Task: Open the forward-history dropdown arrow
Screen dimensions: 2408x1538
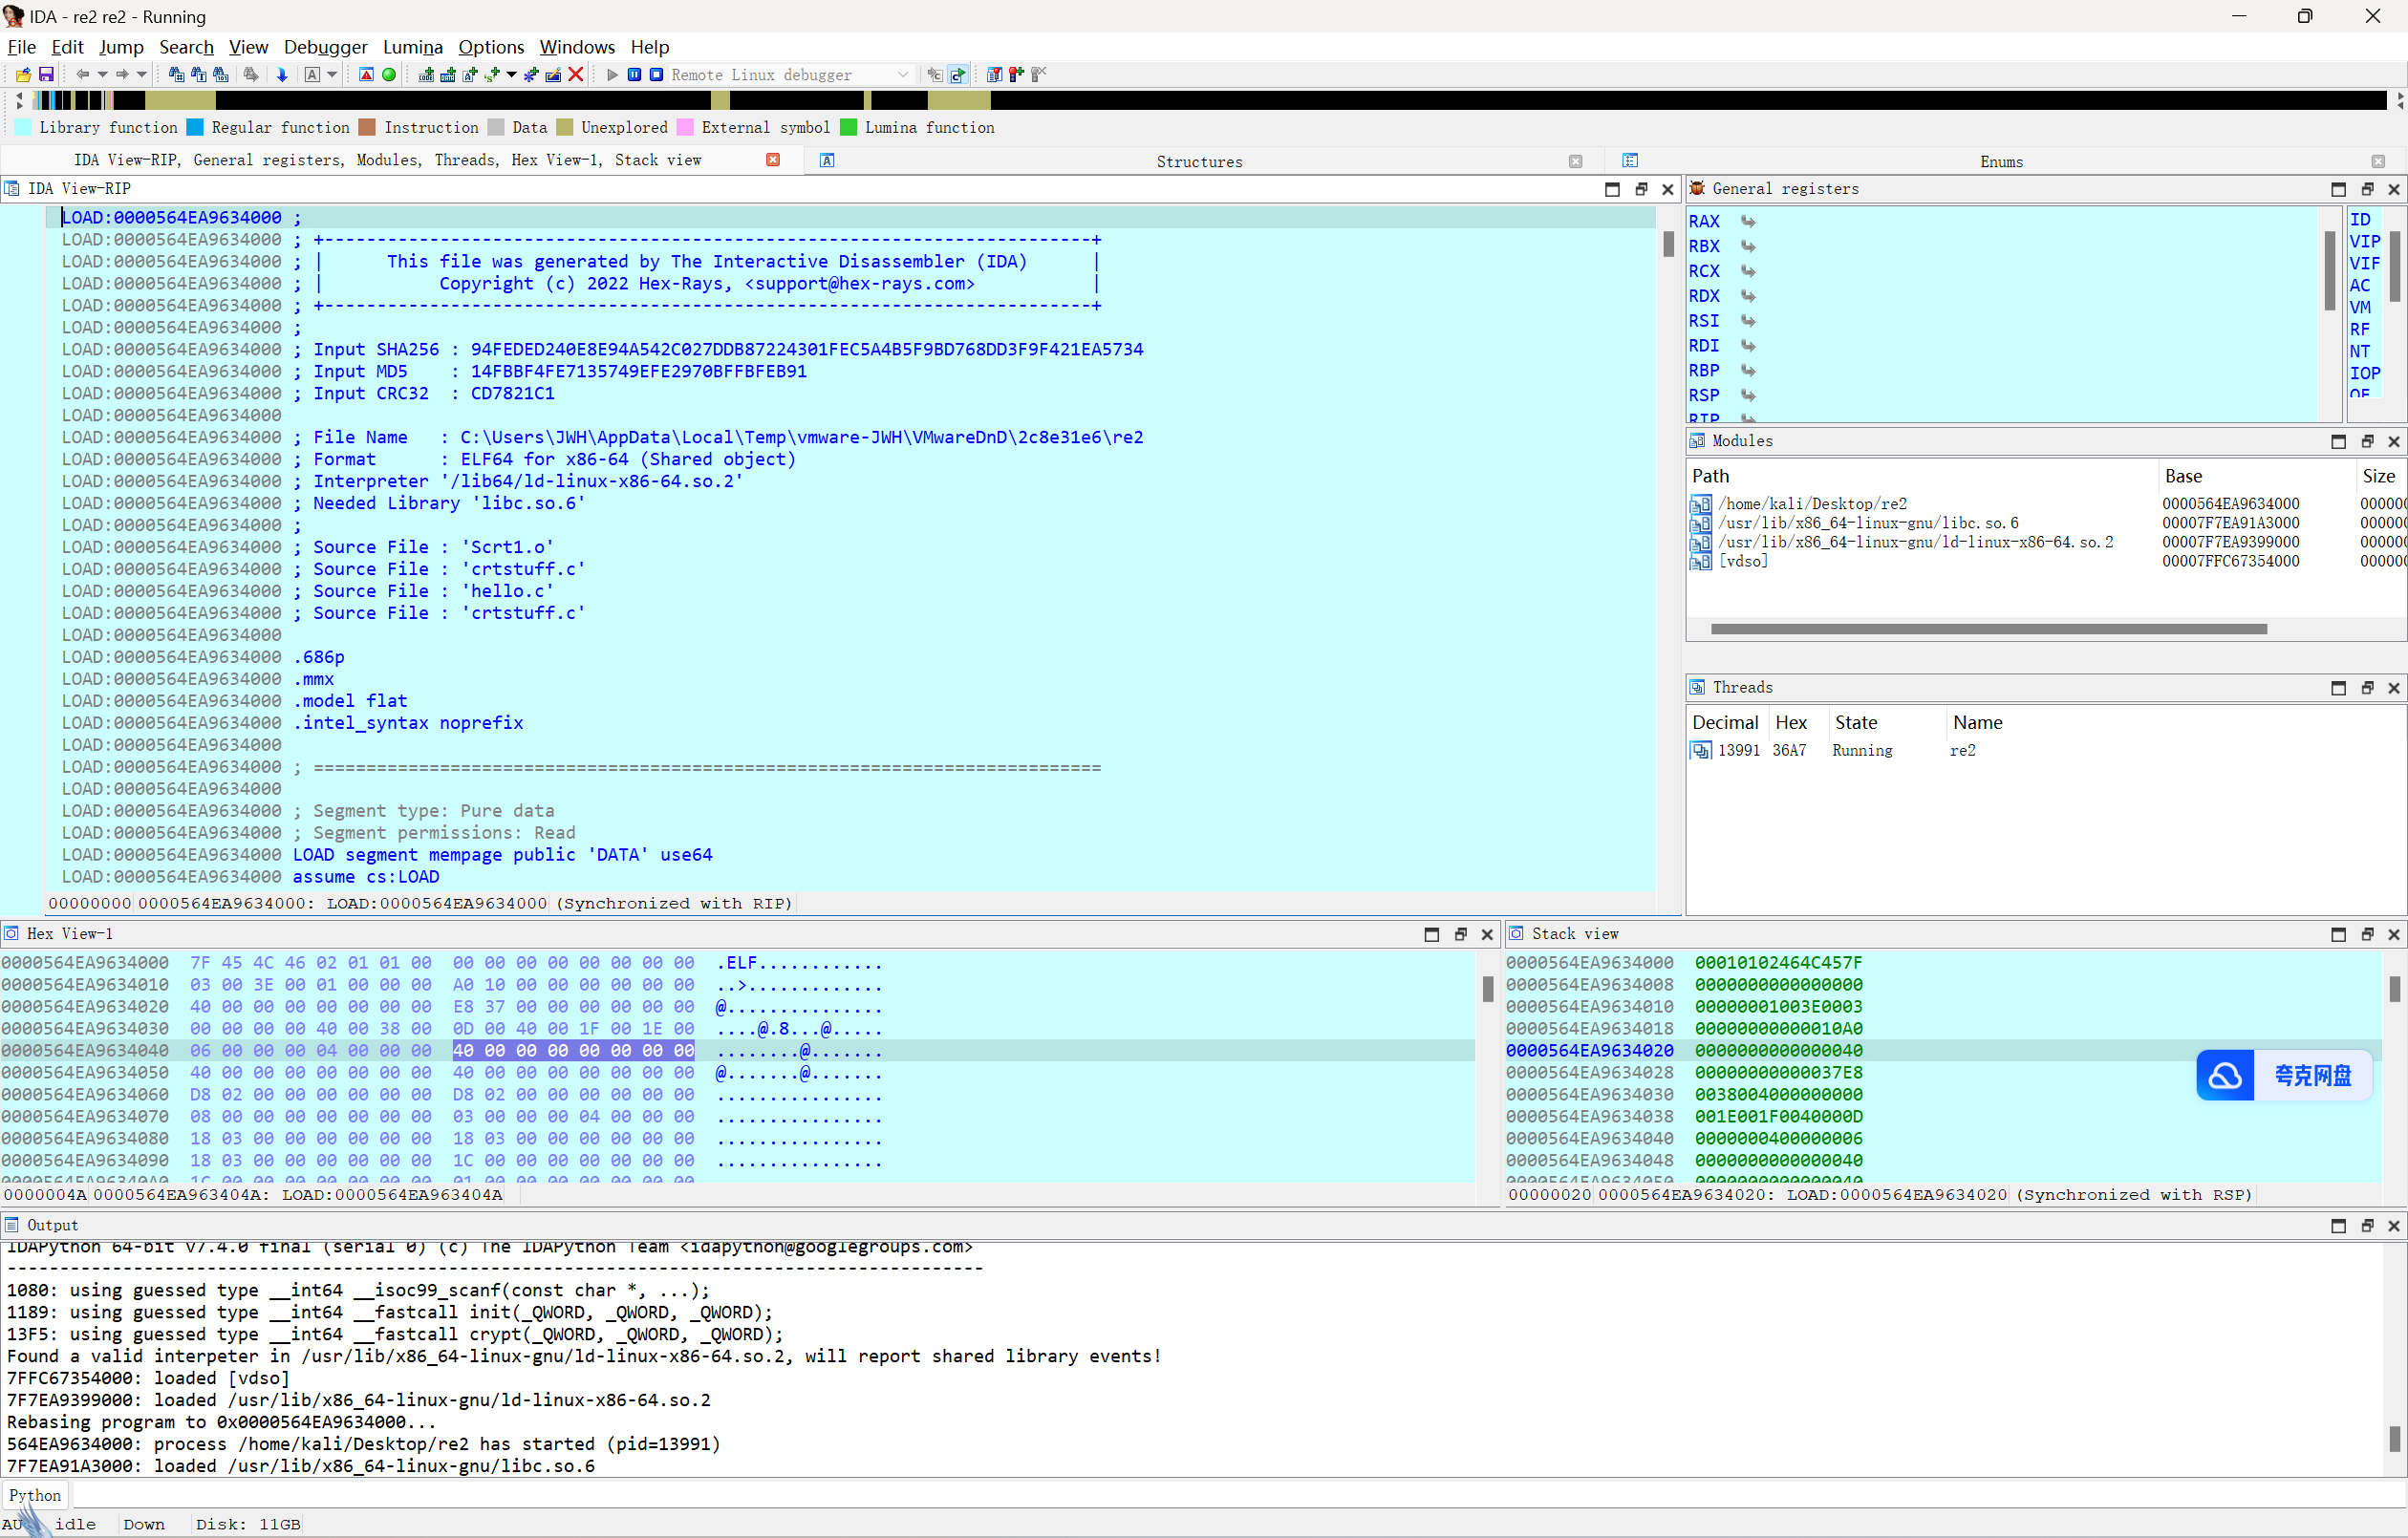Action: (141, 75)
